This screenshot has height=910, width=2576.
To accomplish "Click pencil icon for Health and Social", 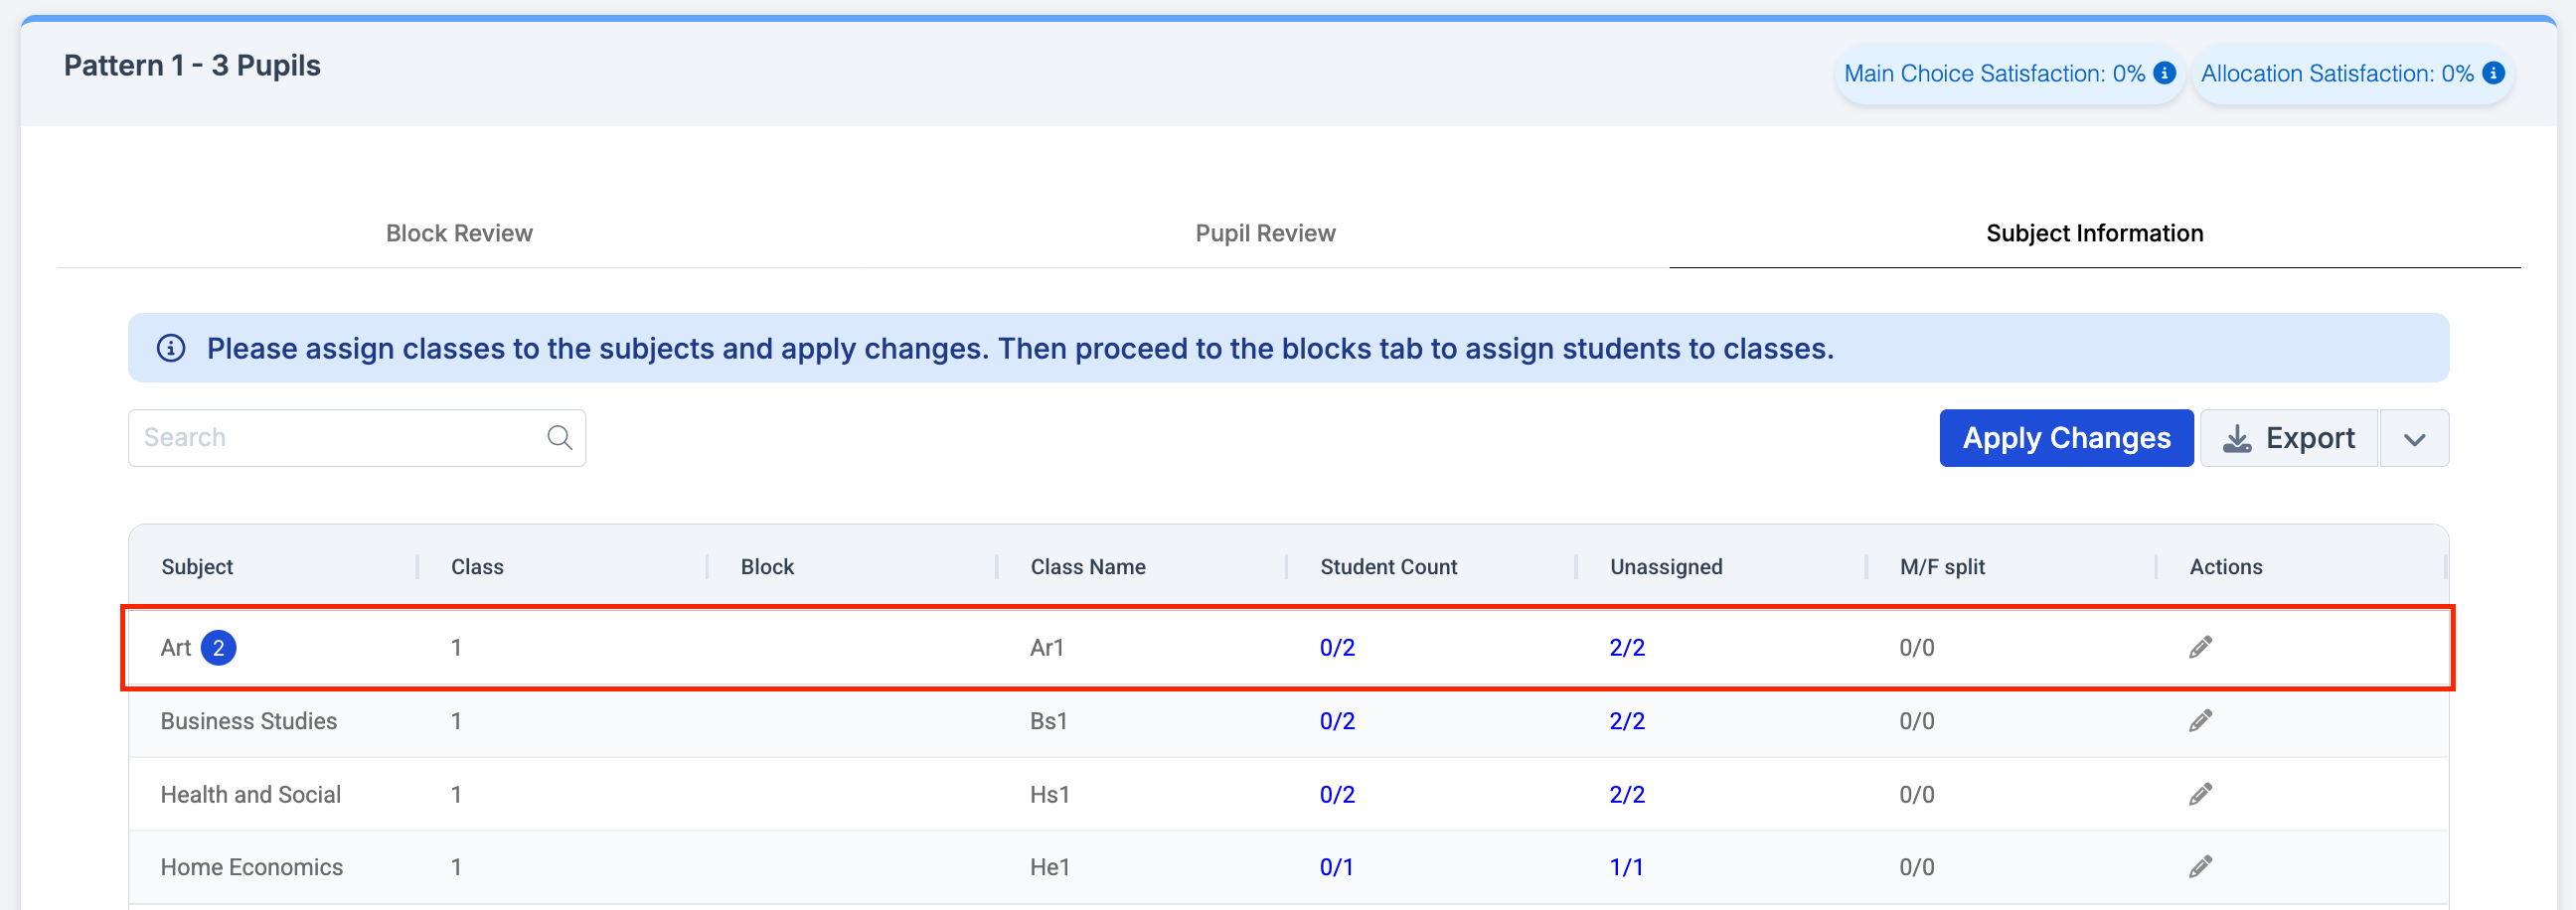I will [x=2200, y=795].
